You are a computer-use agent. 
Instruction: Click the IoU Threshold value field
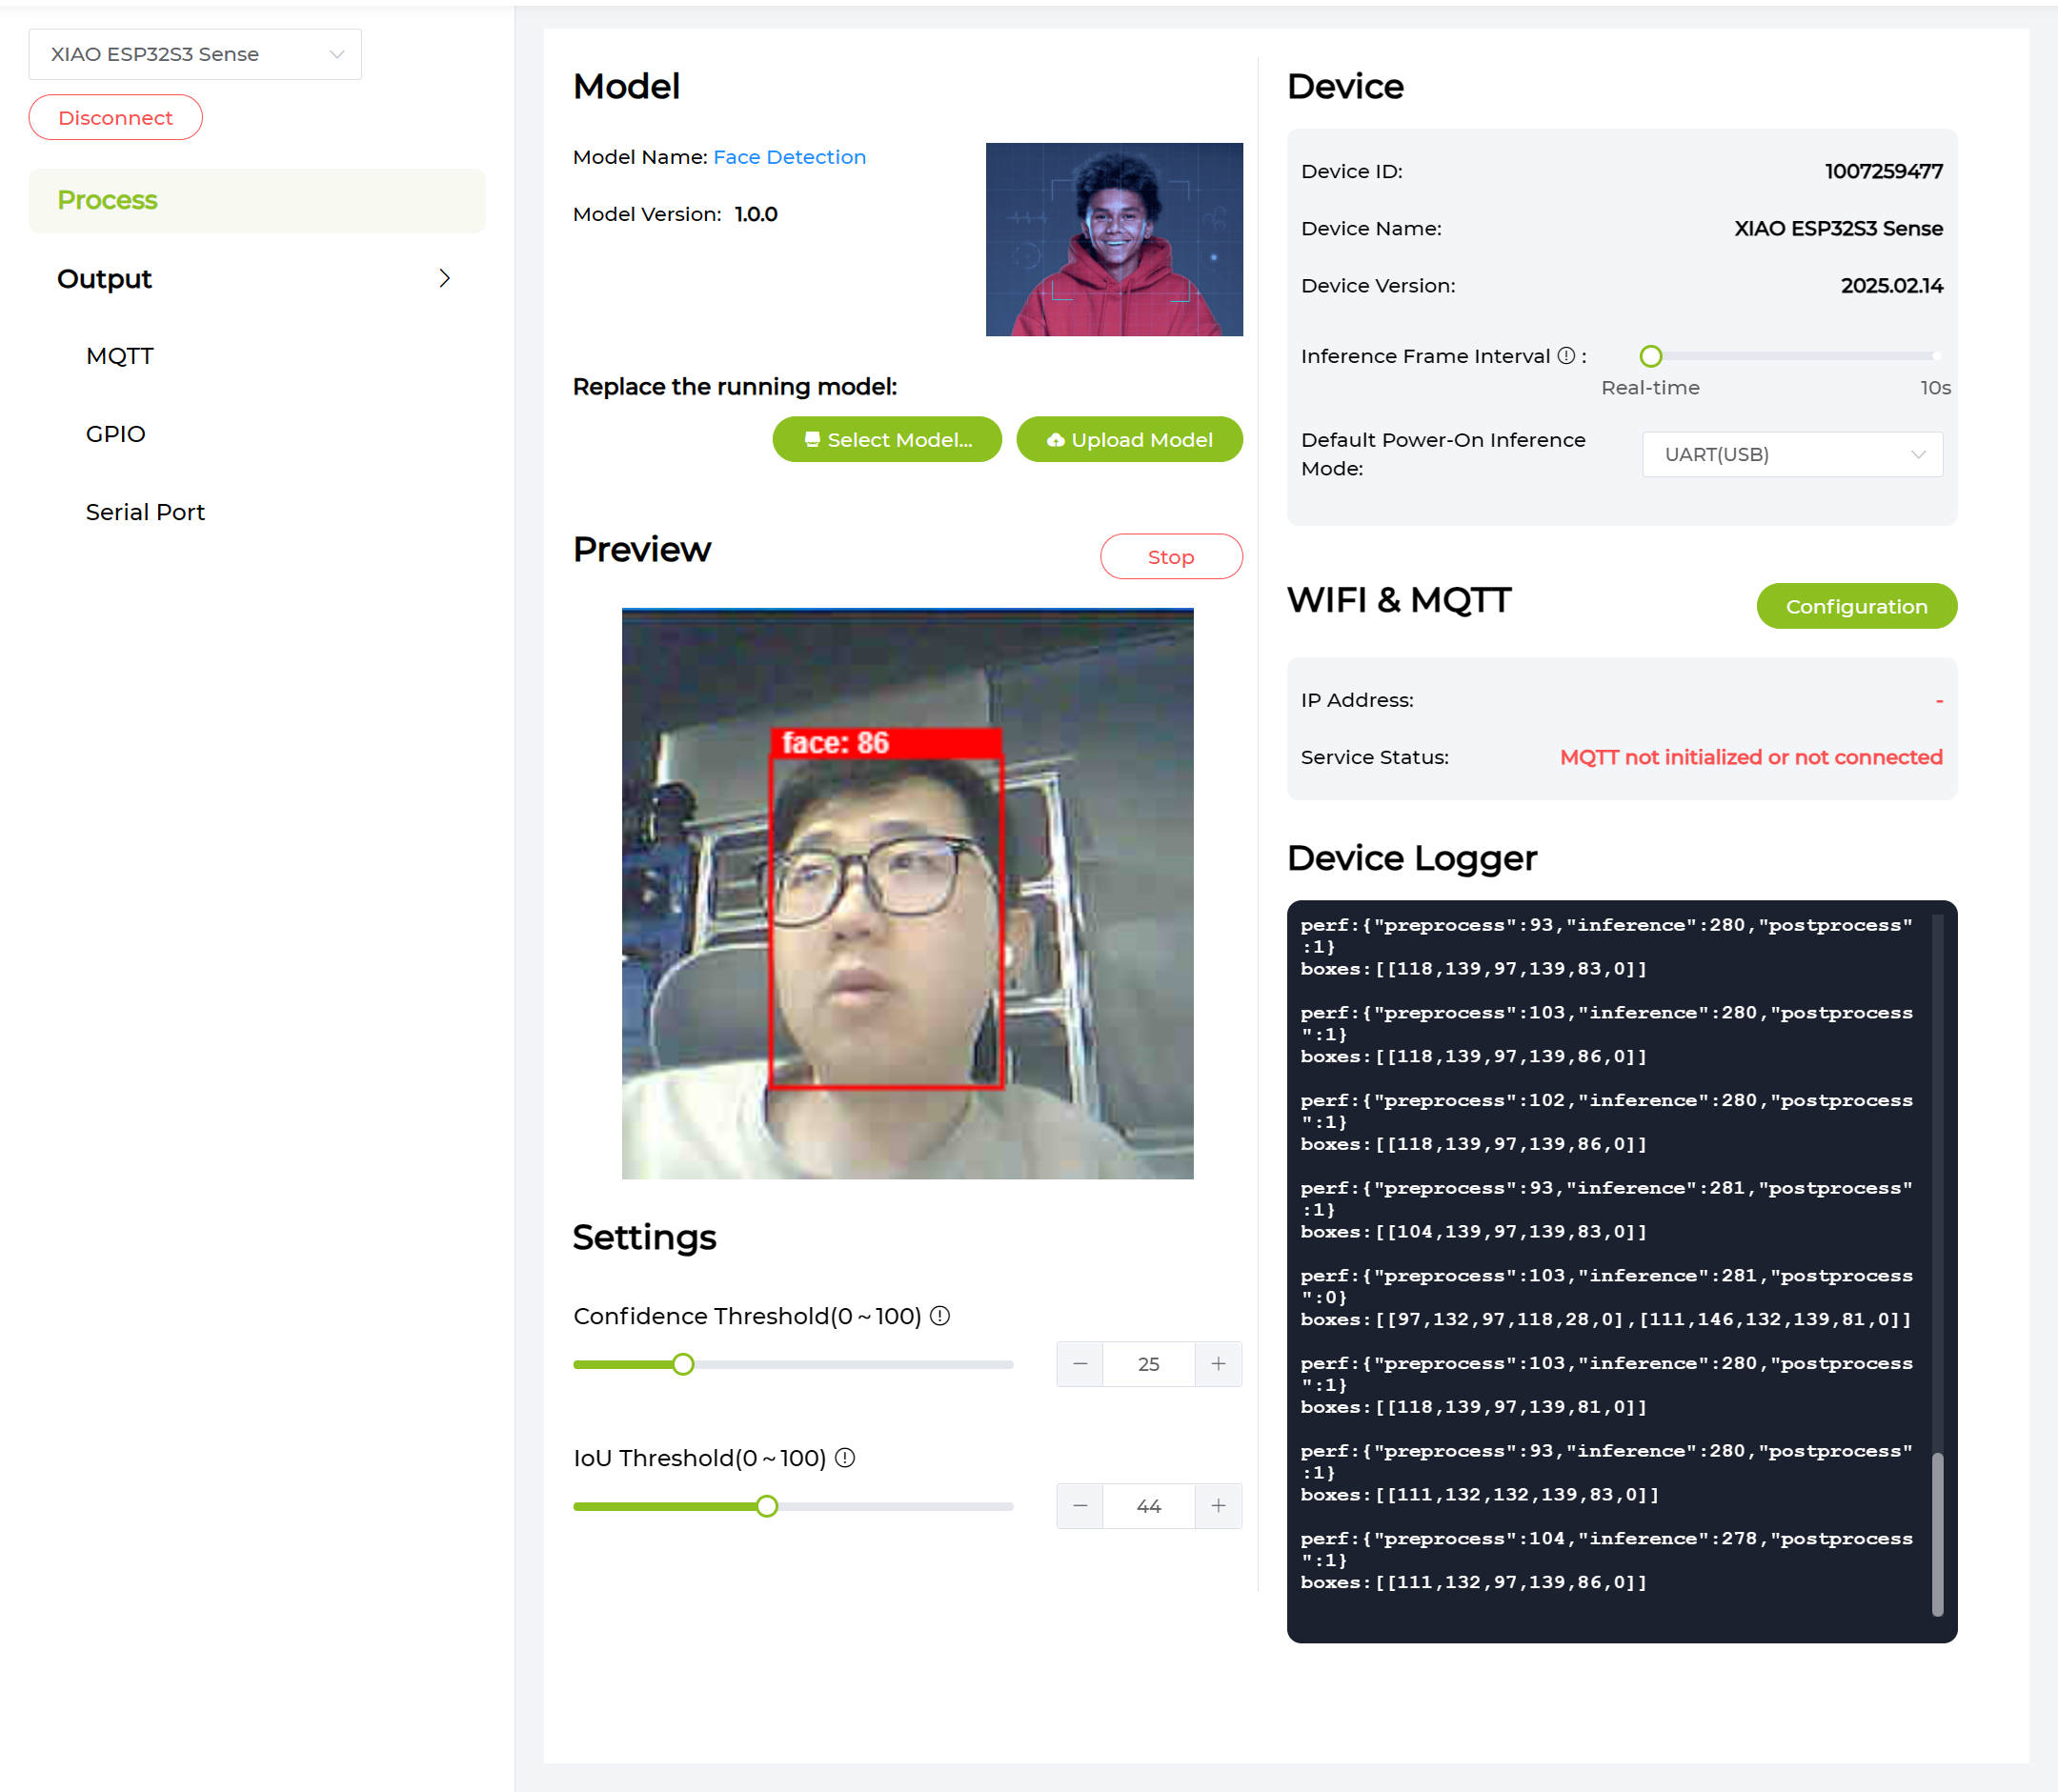click(x=1149, y=1506)
